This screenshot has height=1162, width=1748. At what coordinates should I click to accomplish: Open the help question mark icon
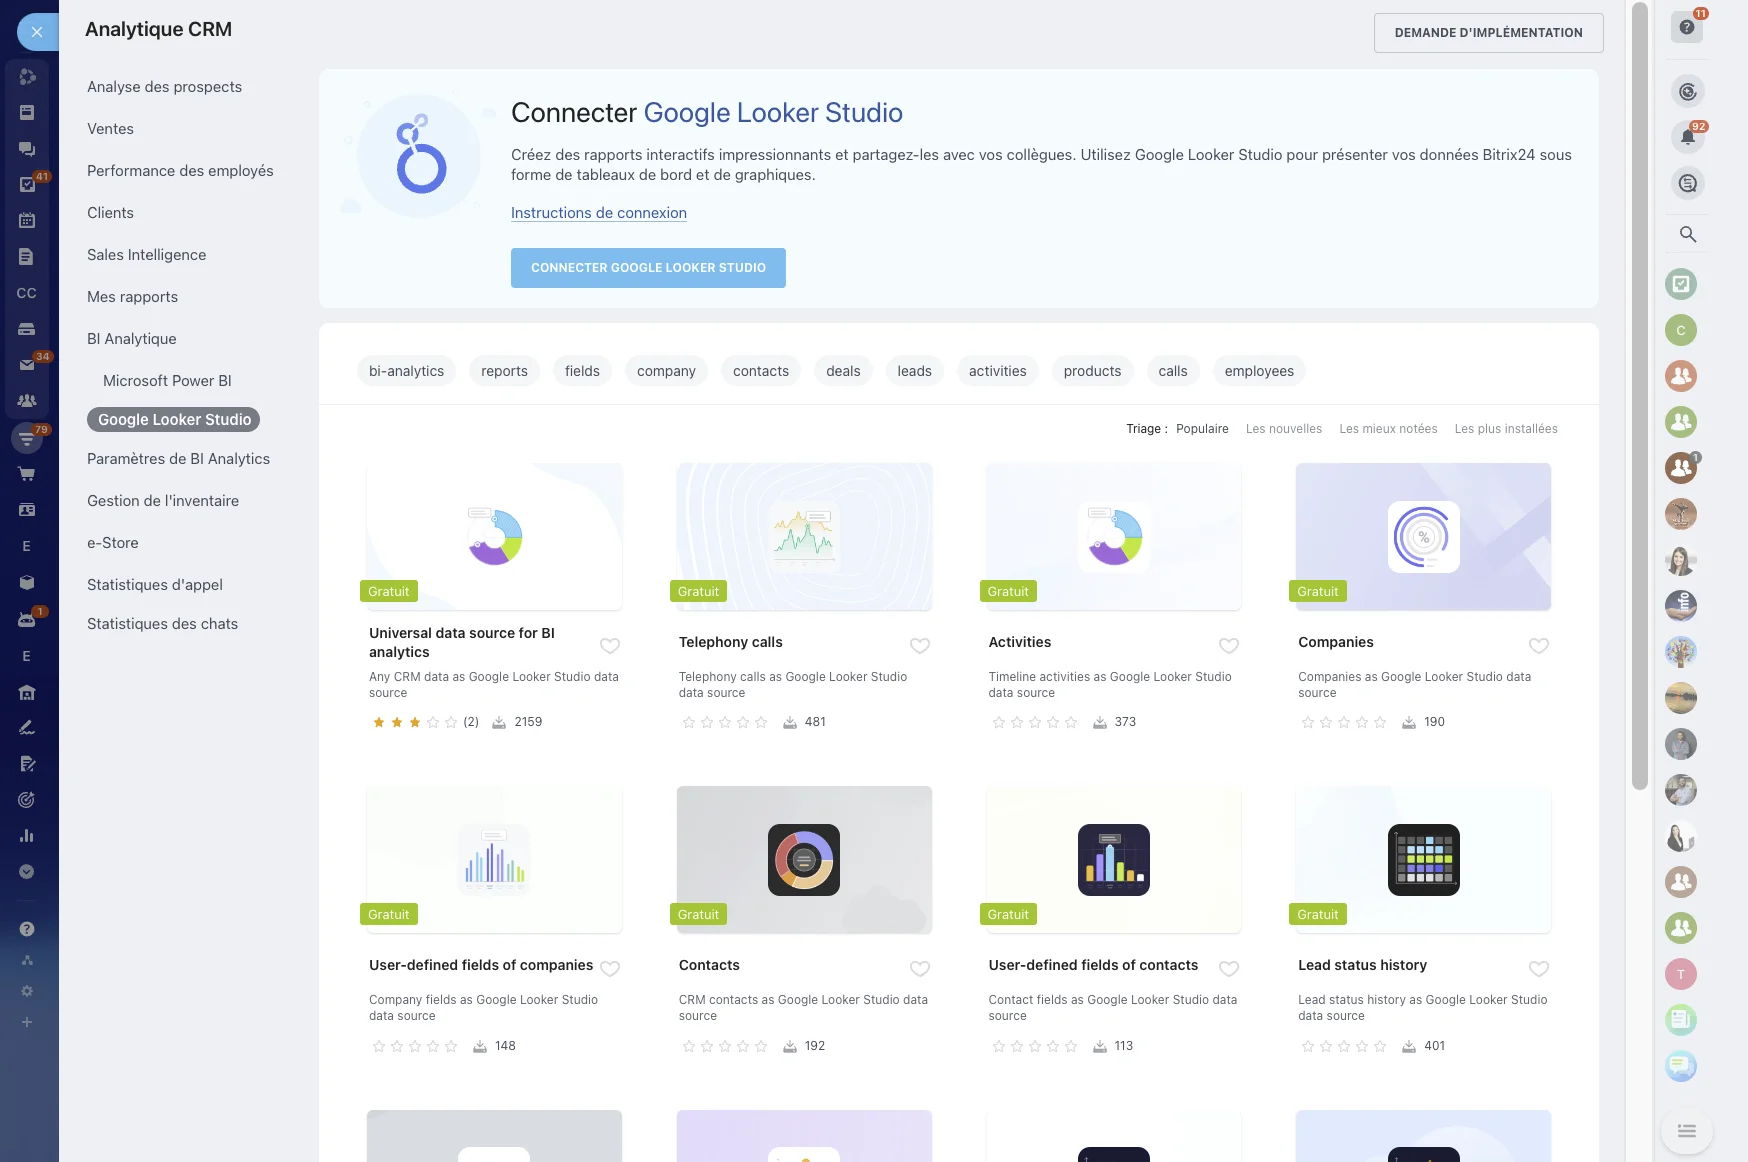pos(1687,28)
